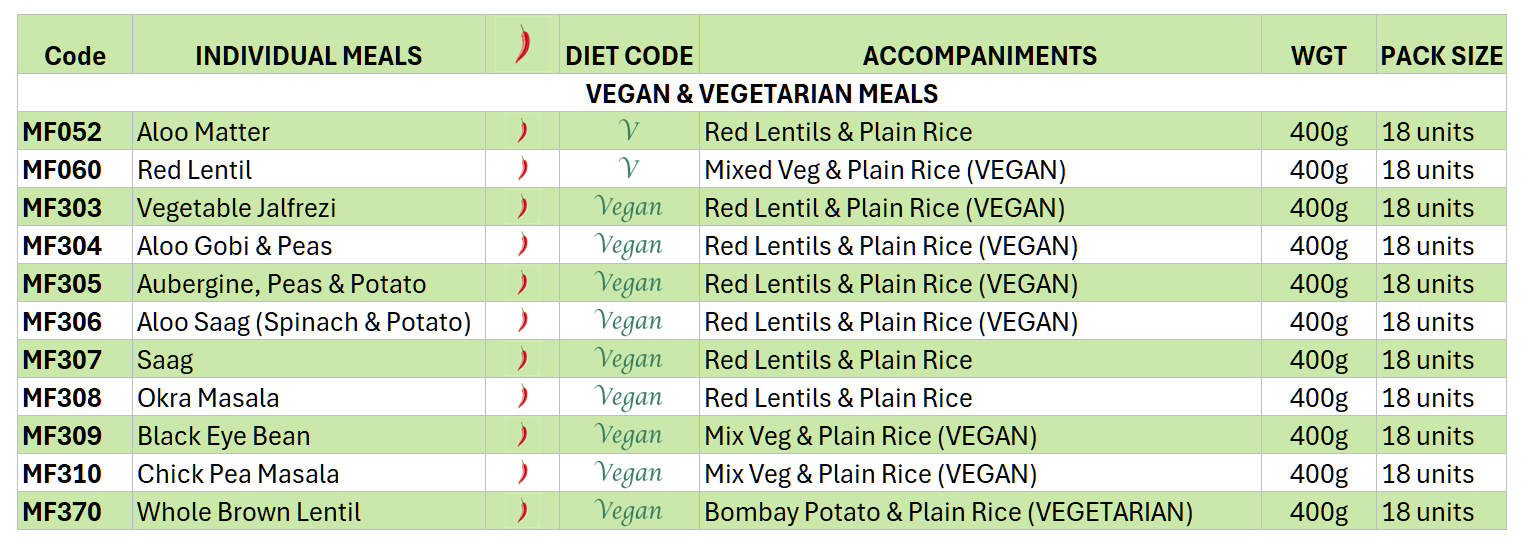Viewport: 1535px width, 554px height.
Task: Select the Aubergine, Peas & Potato cell
Action: tap(281, 284)
